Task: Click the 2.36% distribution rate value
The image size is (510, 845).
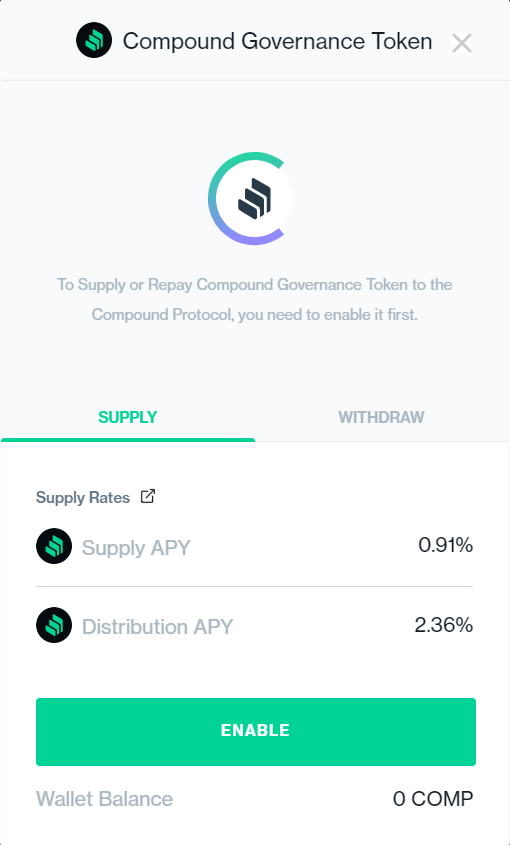Action: pyautogui.click(x=444, y=625)
